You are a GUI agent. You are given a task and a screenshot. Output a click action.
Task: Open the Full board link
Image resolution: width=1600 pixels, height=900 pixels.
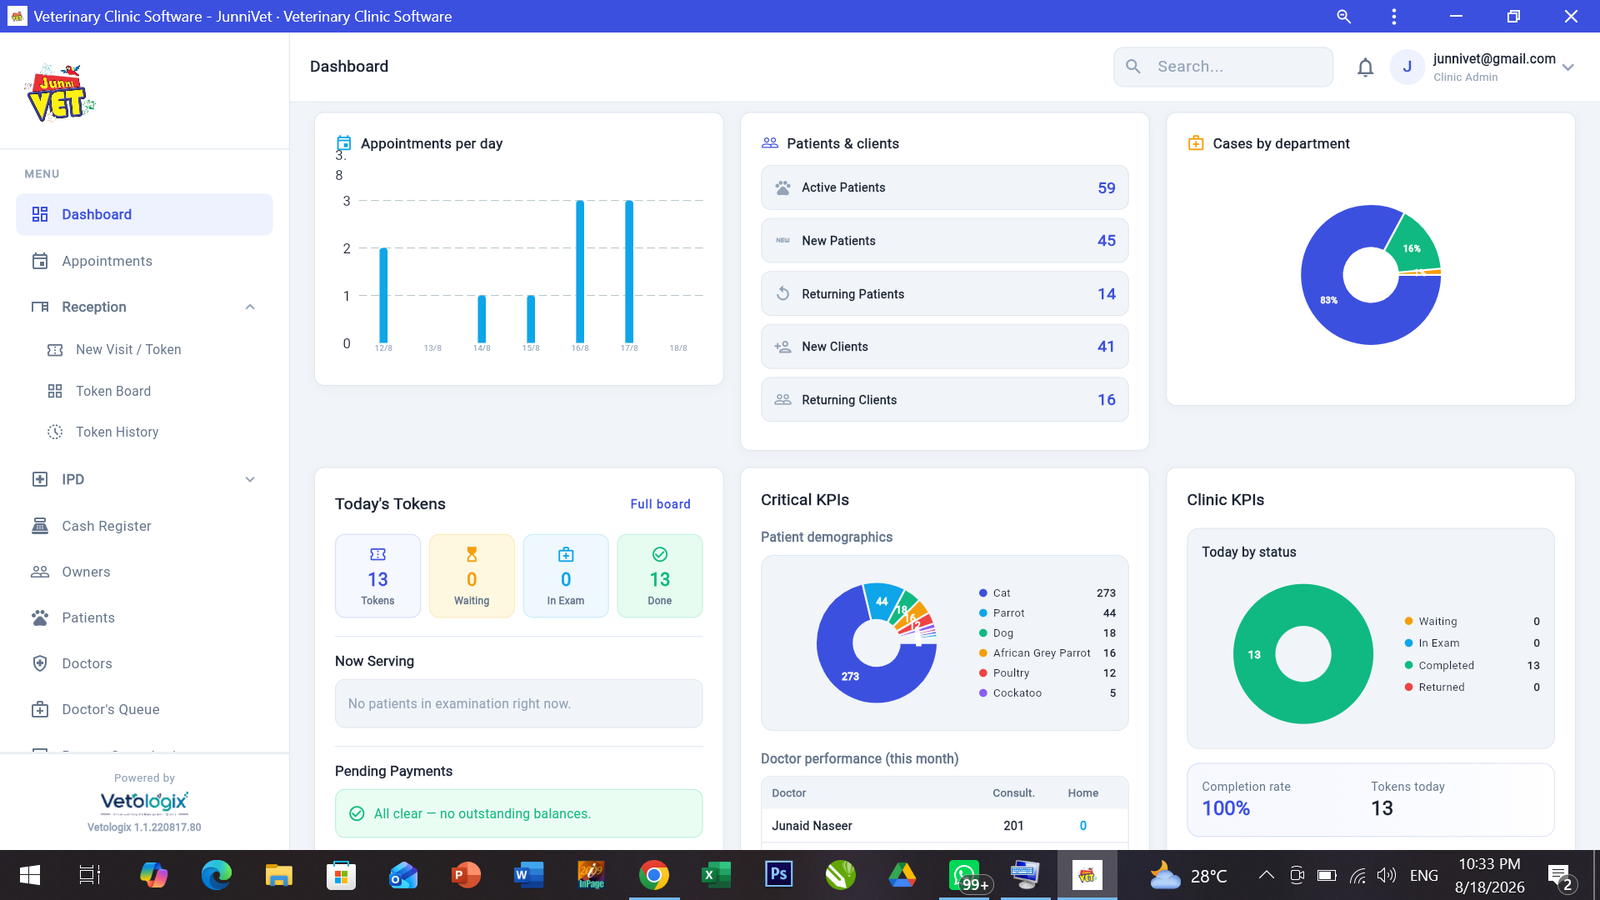pyautogui.click(x=660, y=504)
